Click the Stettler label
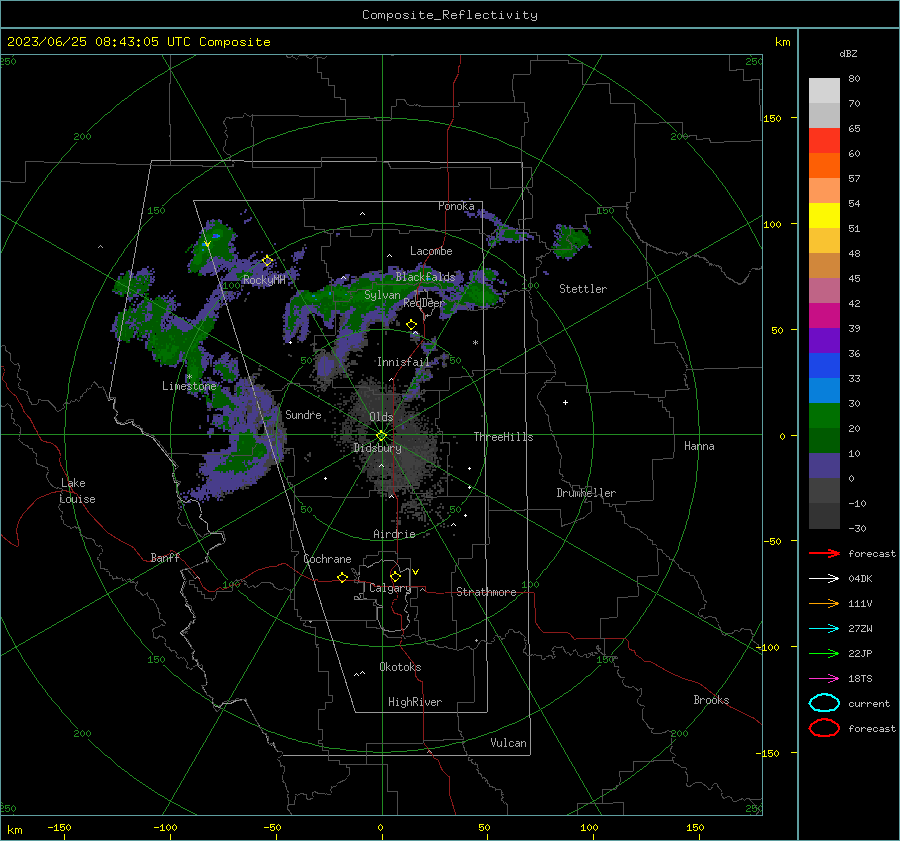Screen dimensions: 900x841 coord(583,289)
